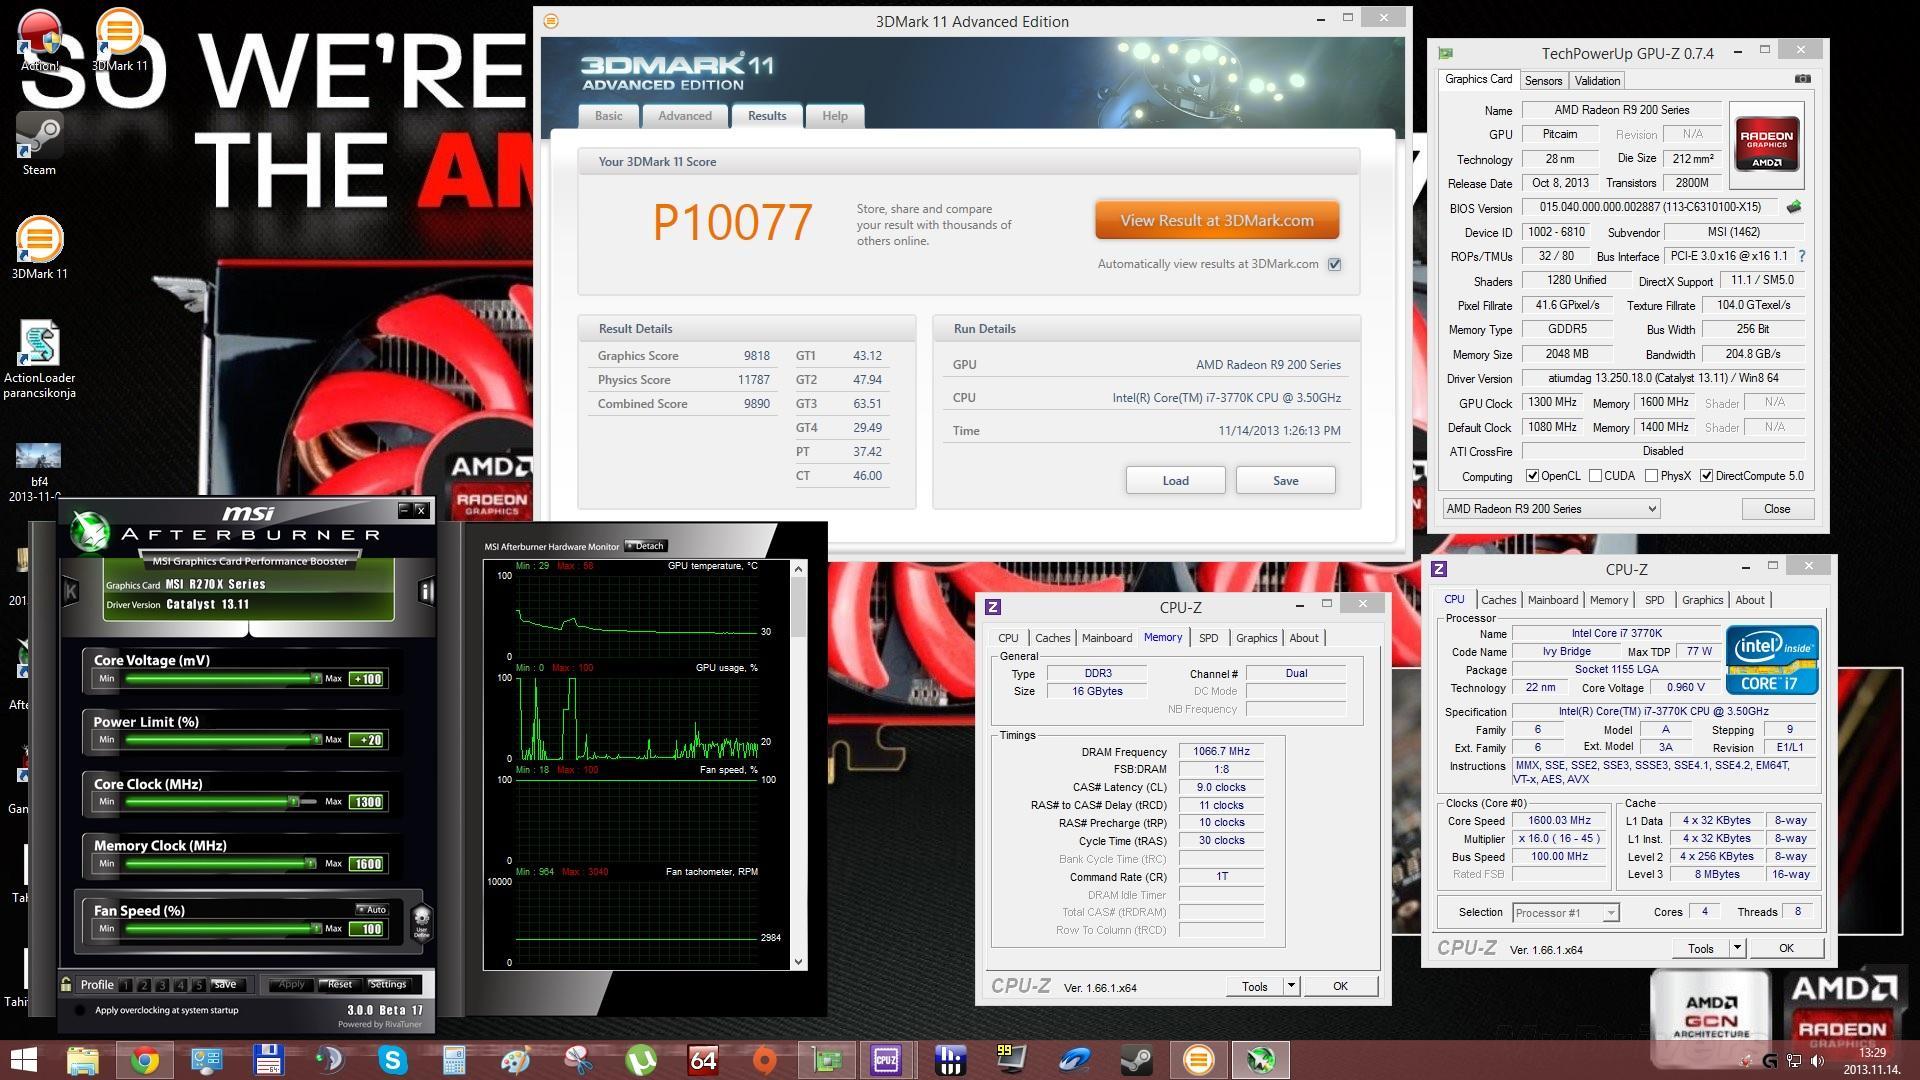Click Memory Clock slider handle
1920x1080 pixels.
coord(311,863)
